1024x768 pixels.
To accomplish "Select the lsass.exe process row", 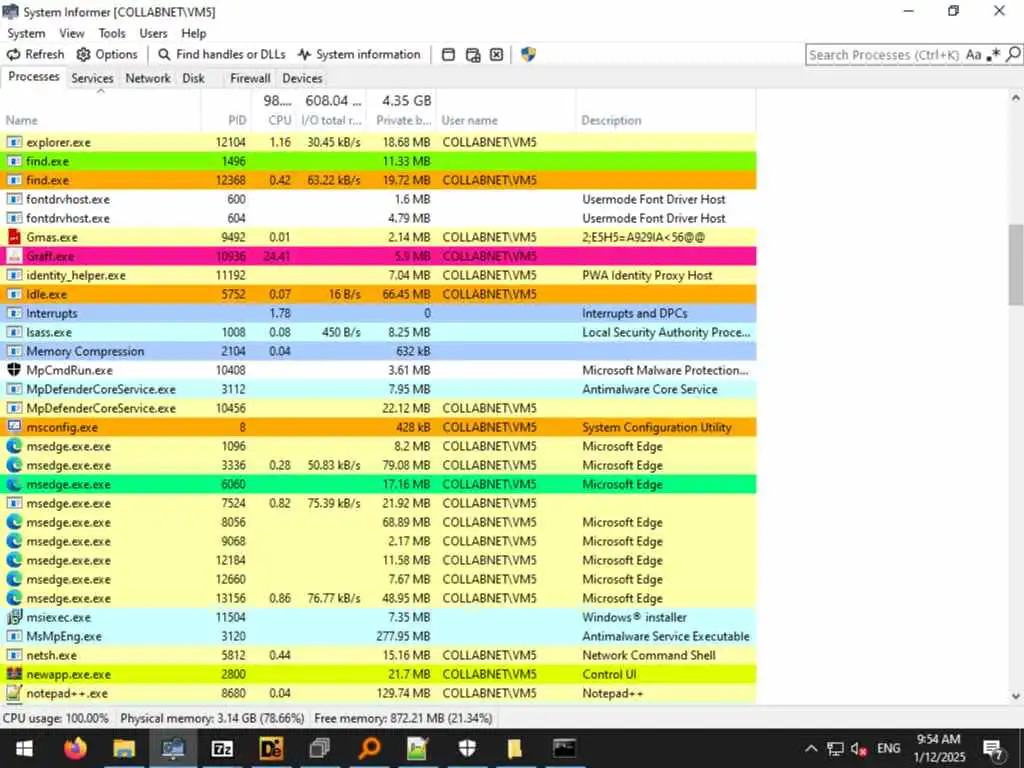I will 379,332.
